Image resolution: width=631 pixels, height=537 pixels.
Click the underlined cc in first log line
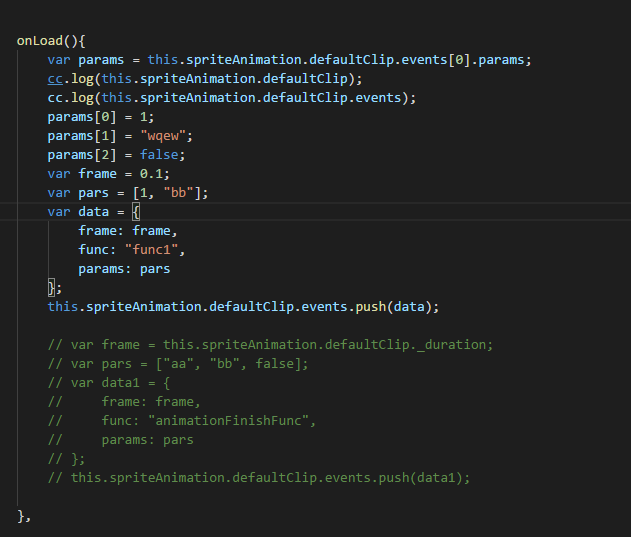[55, 79]
